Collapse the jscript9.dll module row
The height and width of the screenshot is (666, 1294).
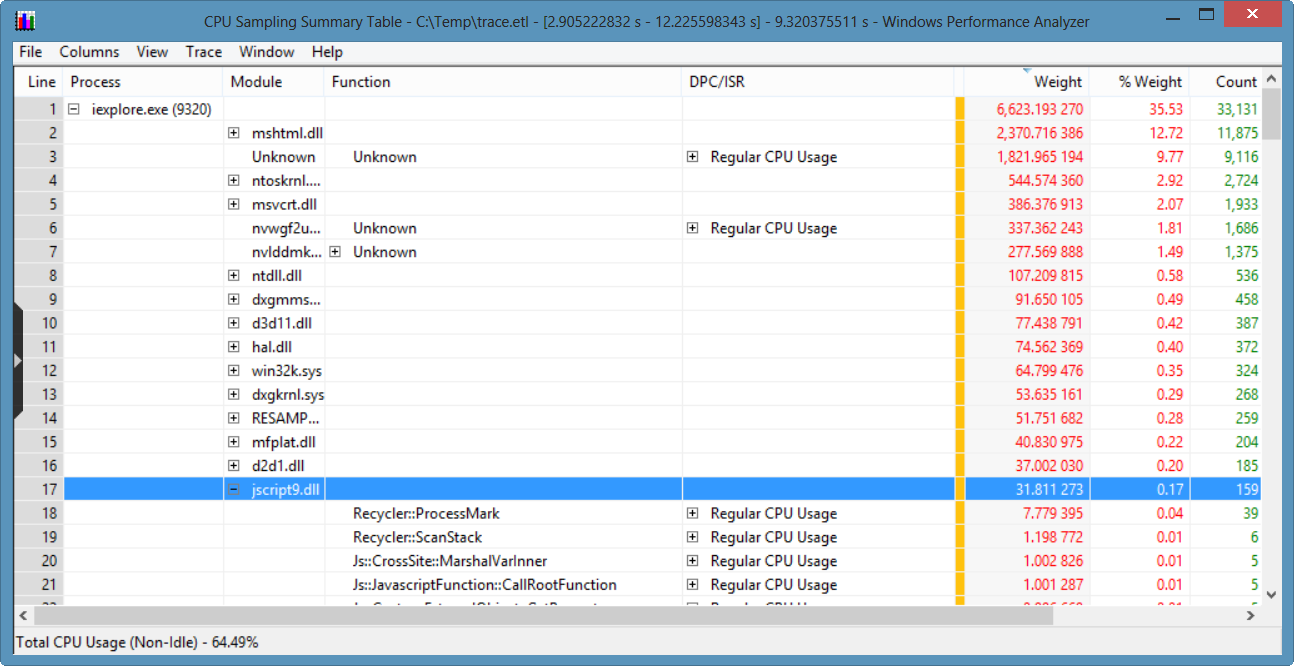234,490
